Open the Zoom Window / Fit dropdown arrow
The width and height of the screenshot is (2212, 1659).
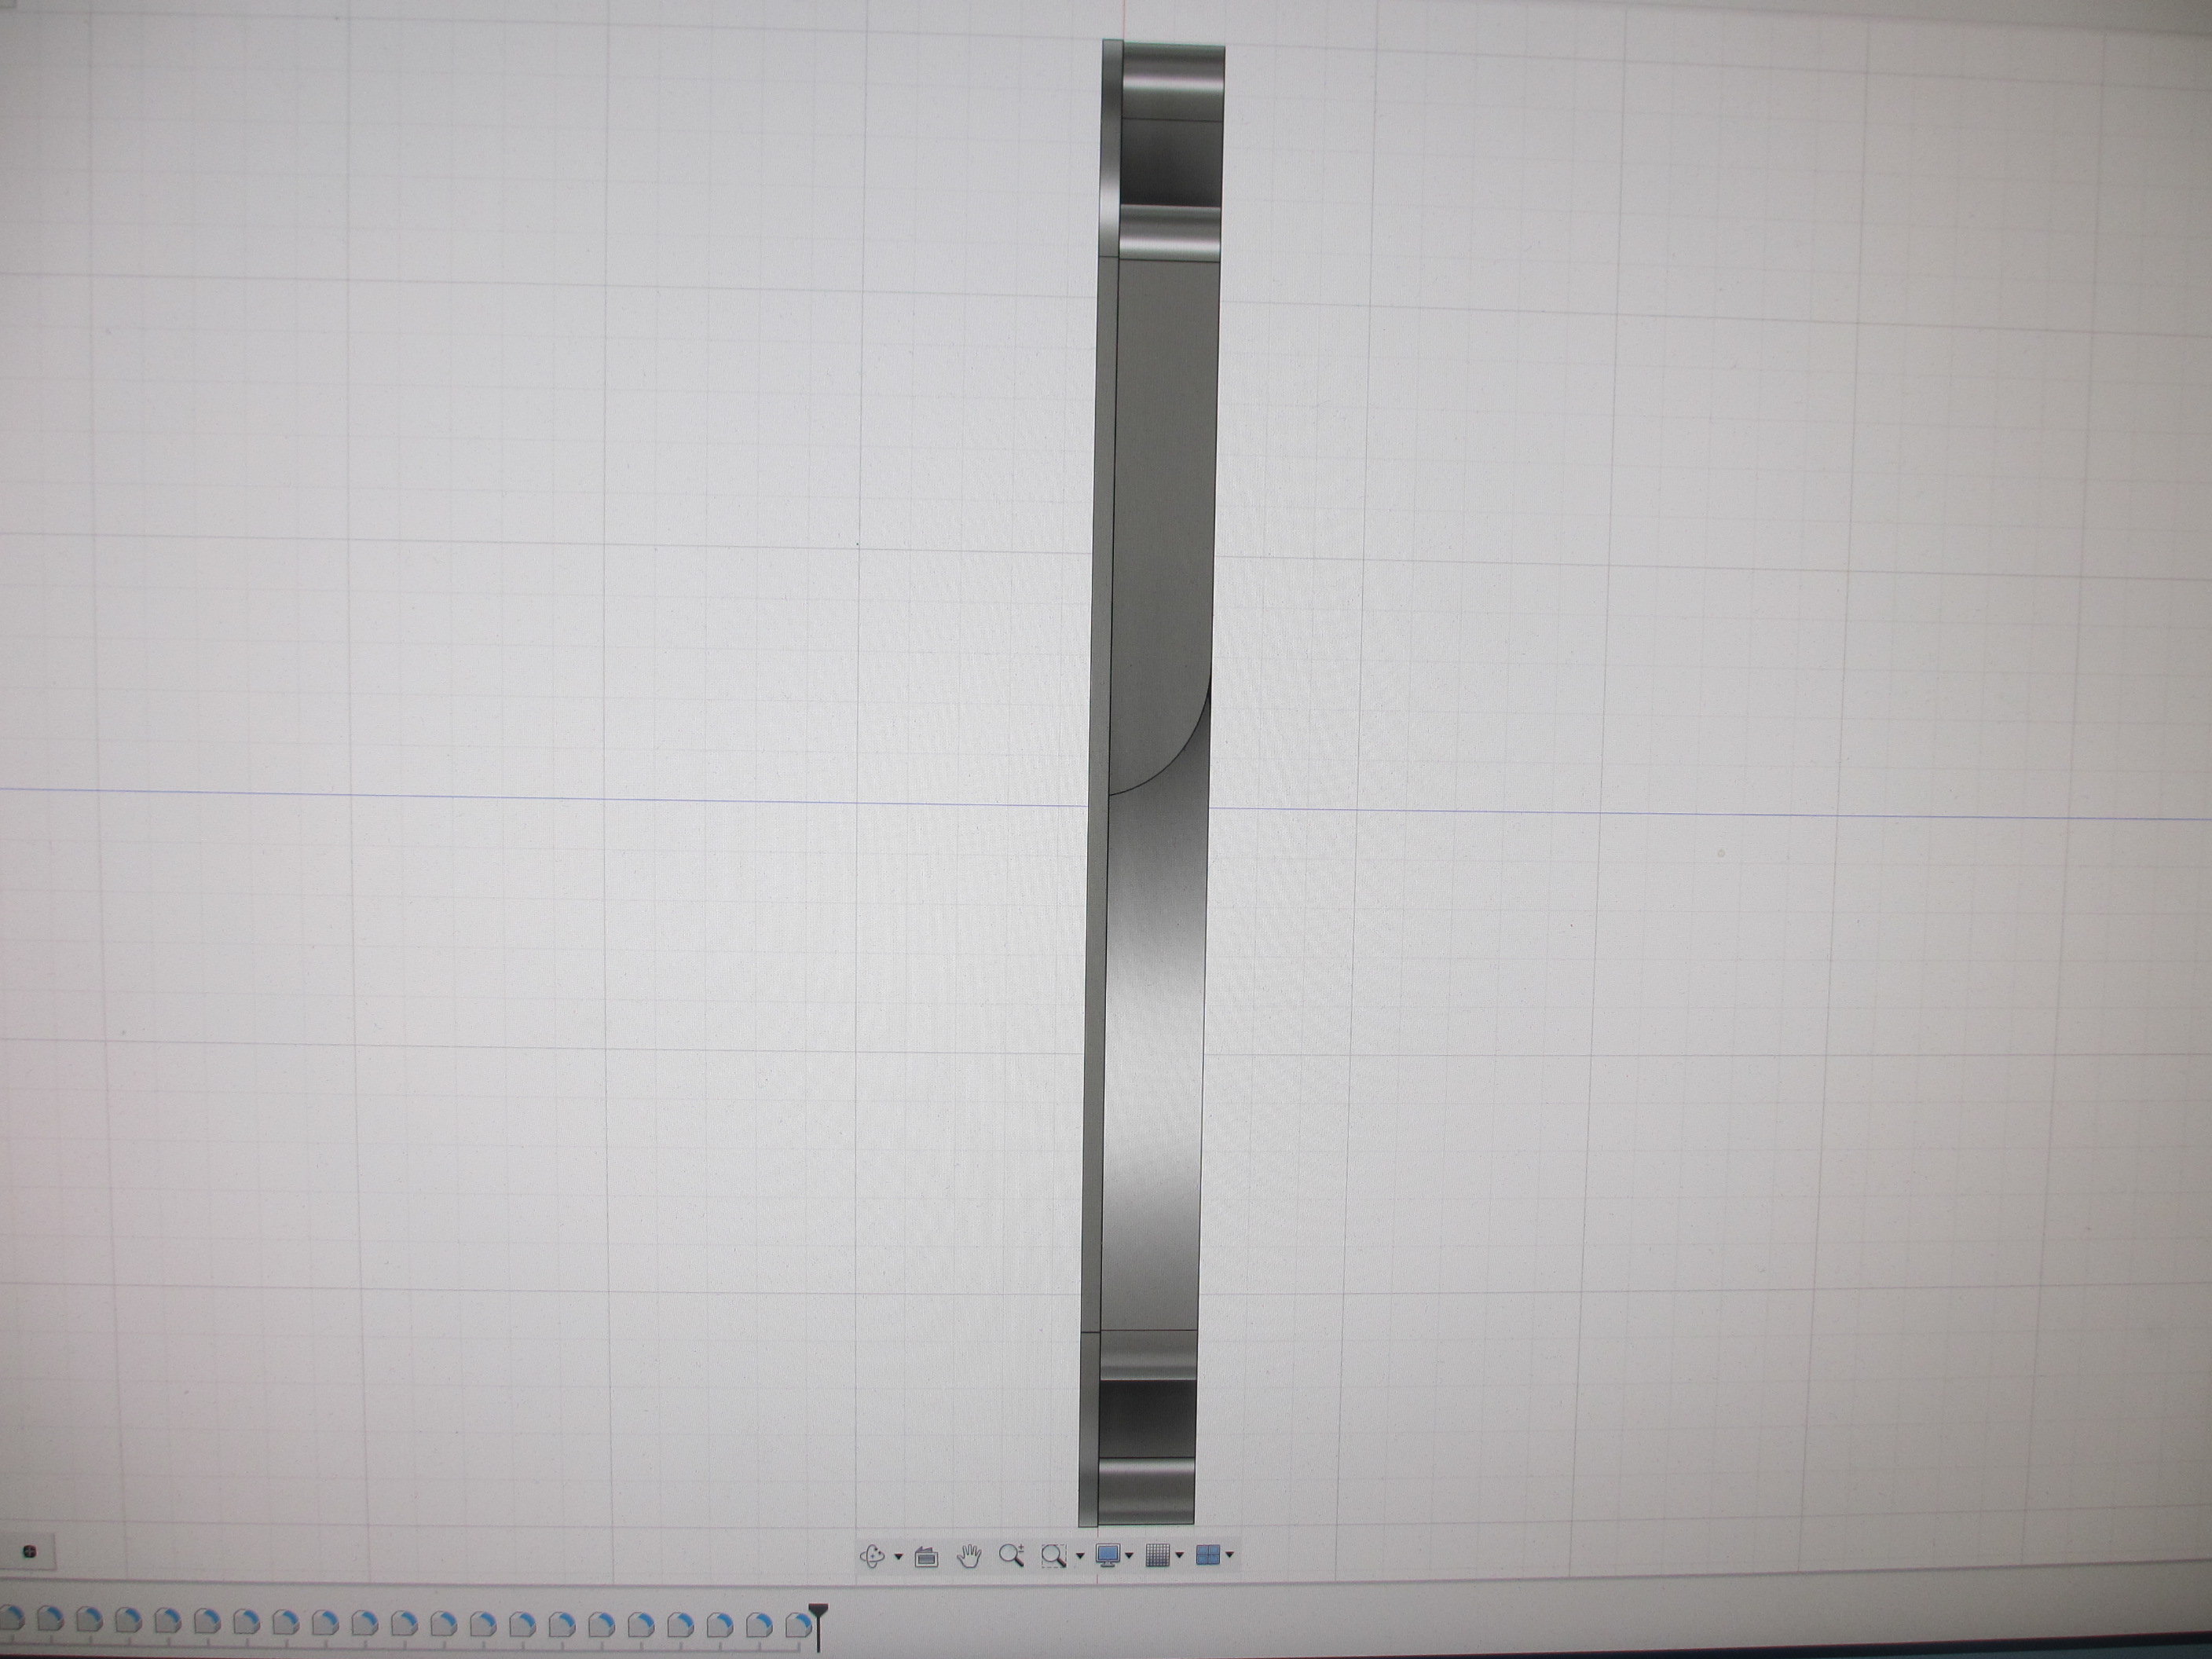pos(1079,1557)
